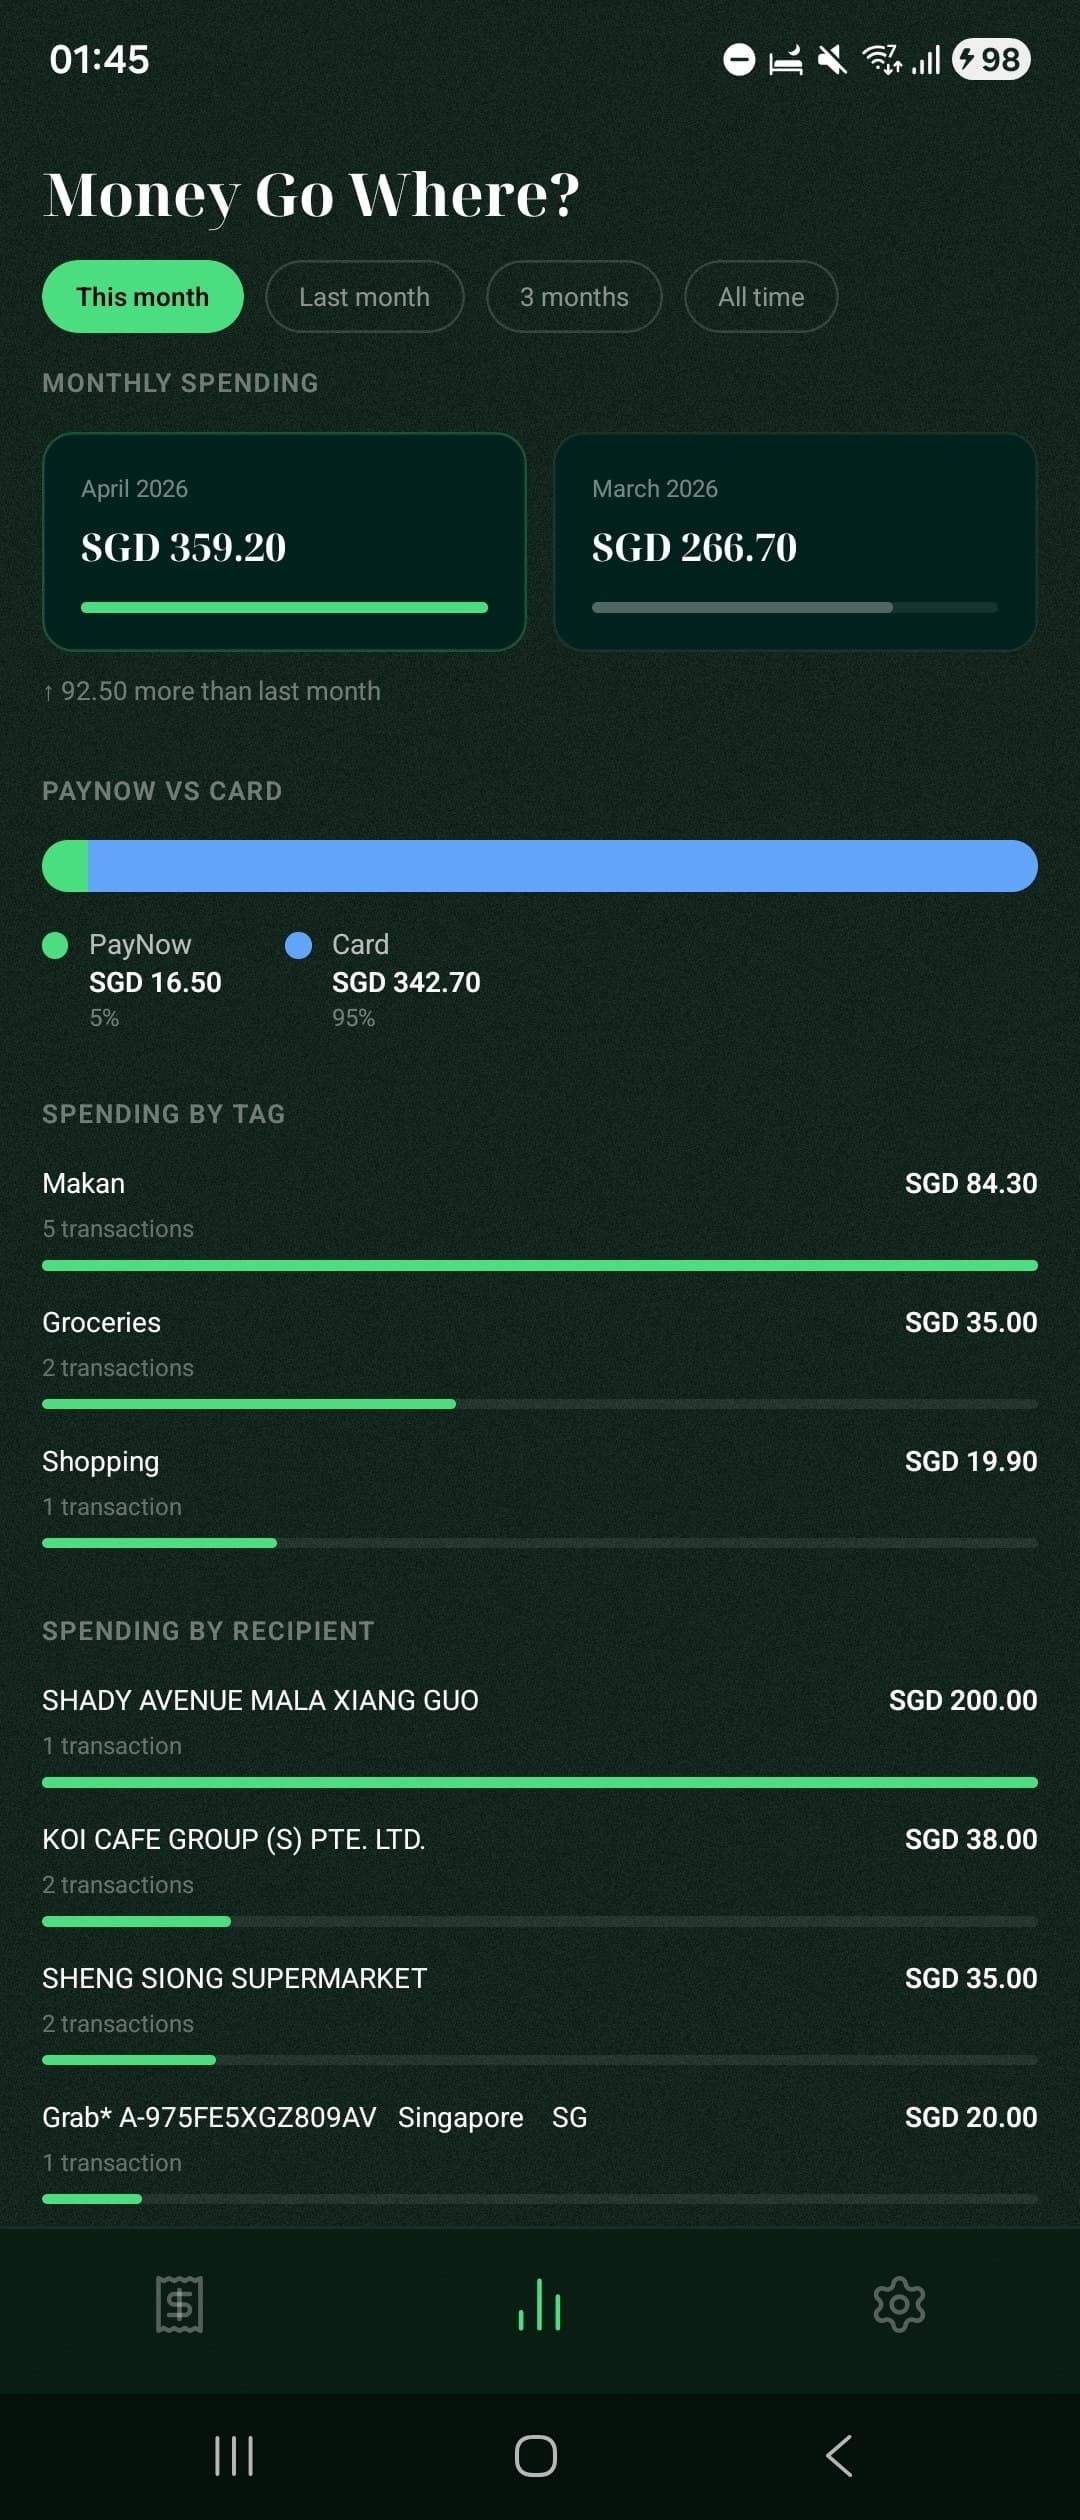1080x2520 pixels.
Task: Select the This month tab
Action: click(141, 296)
